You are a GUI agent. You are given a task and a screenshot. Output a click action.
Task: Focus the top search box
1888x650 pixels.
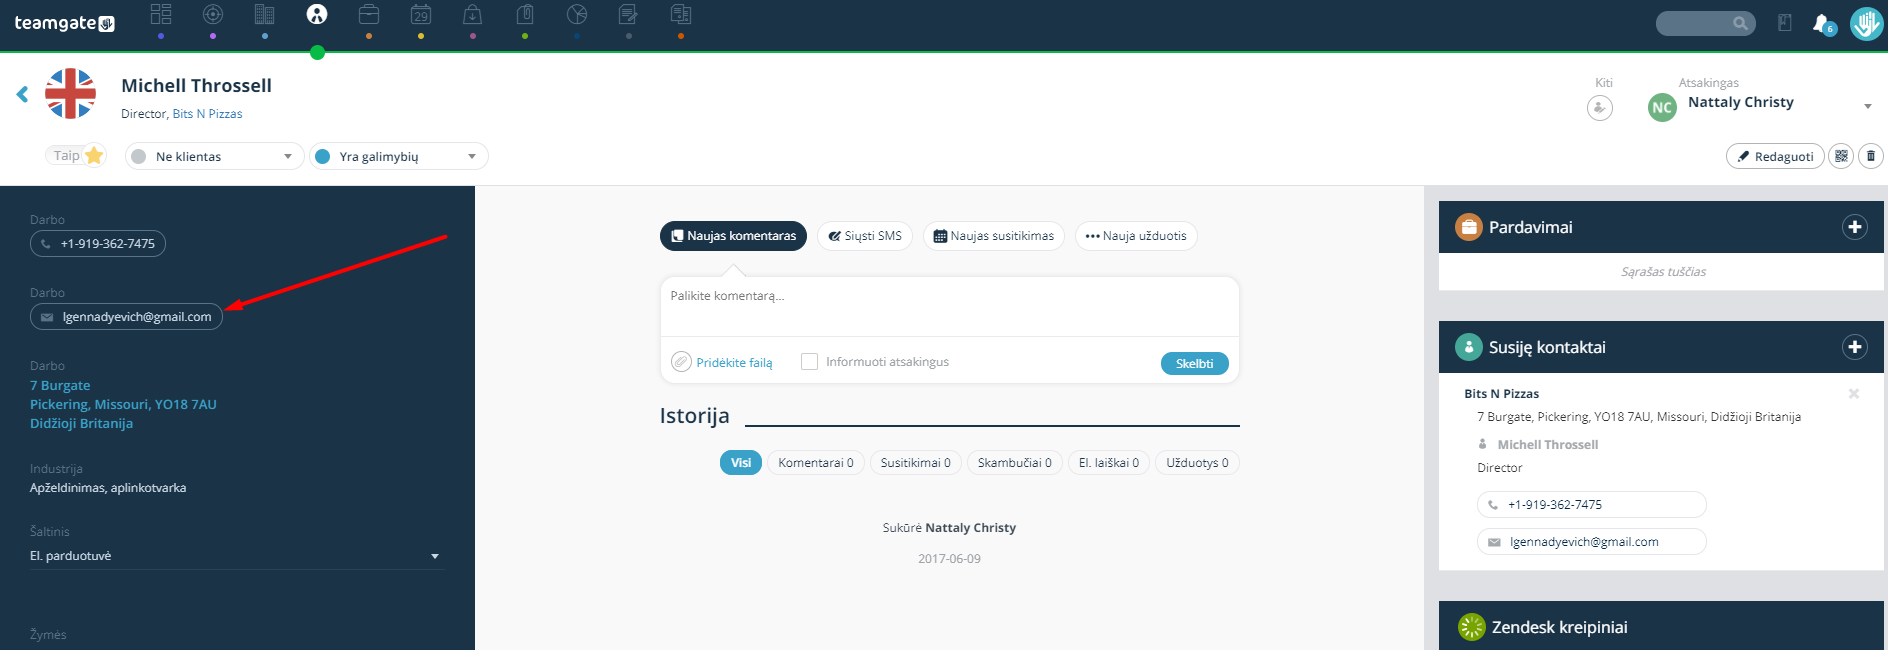[1706, 23]
